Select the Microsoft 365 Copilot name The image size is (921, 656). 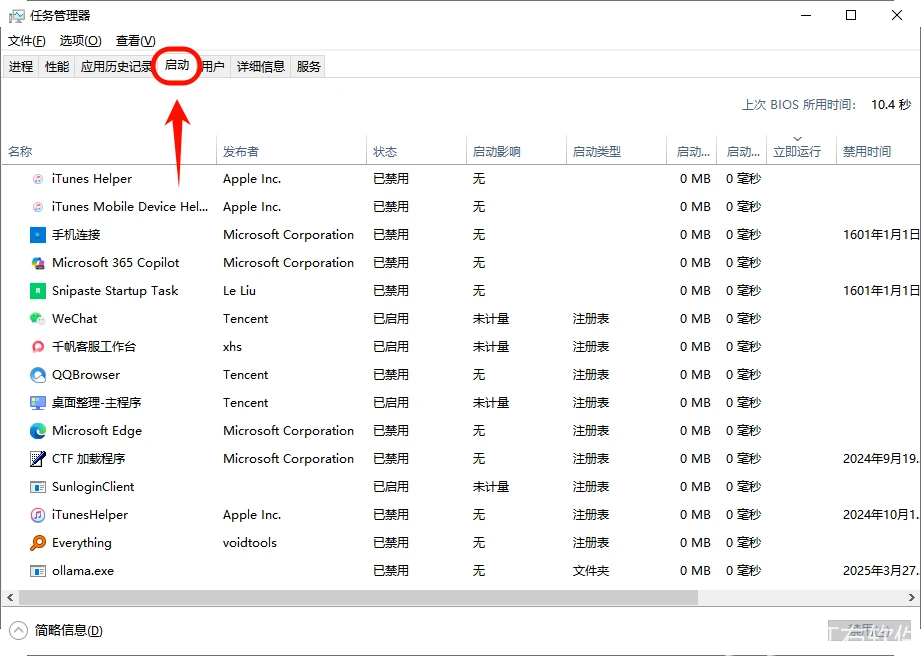[116, 263]
